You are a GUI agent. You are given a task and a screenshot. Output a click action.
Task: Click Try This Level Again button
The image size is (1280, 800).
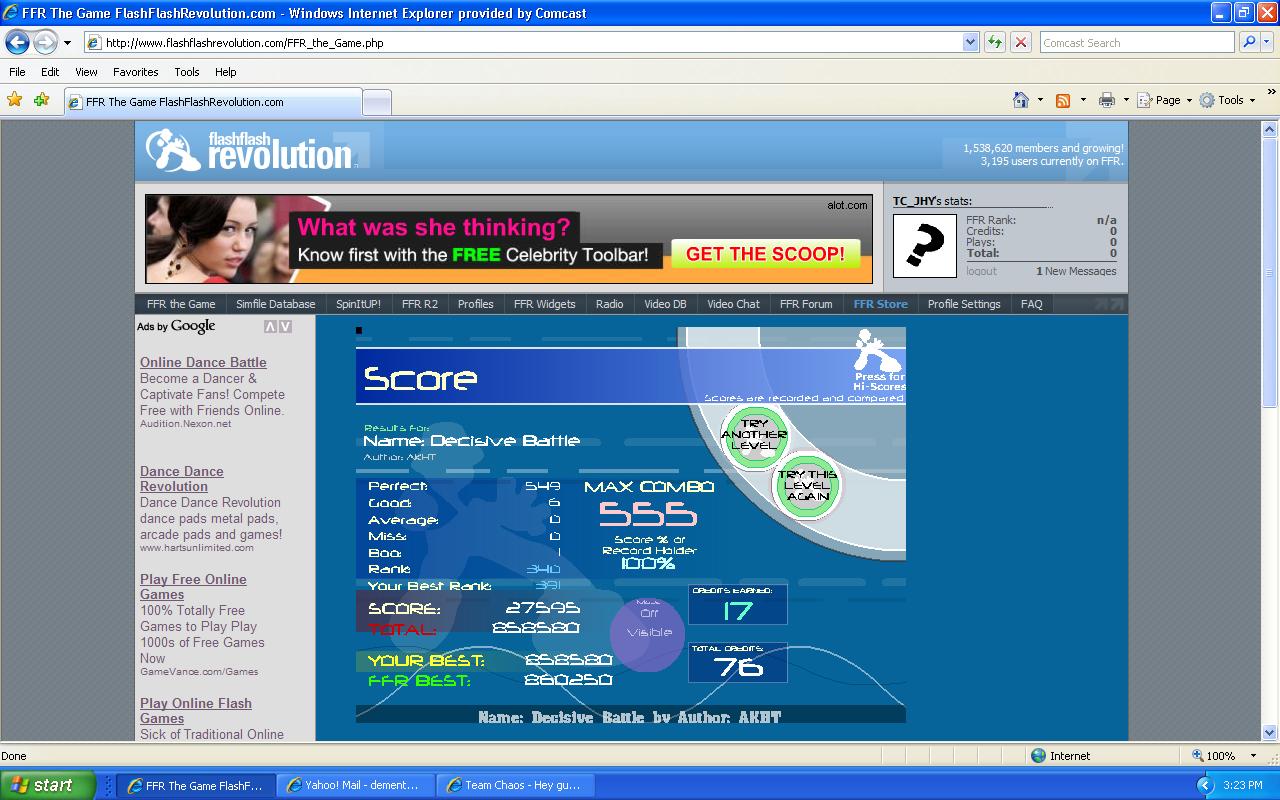[807, 486]
